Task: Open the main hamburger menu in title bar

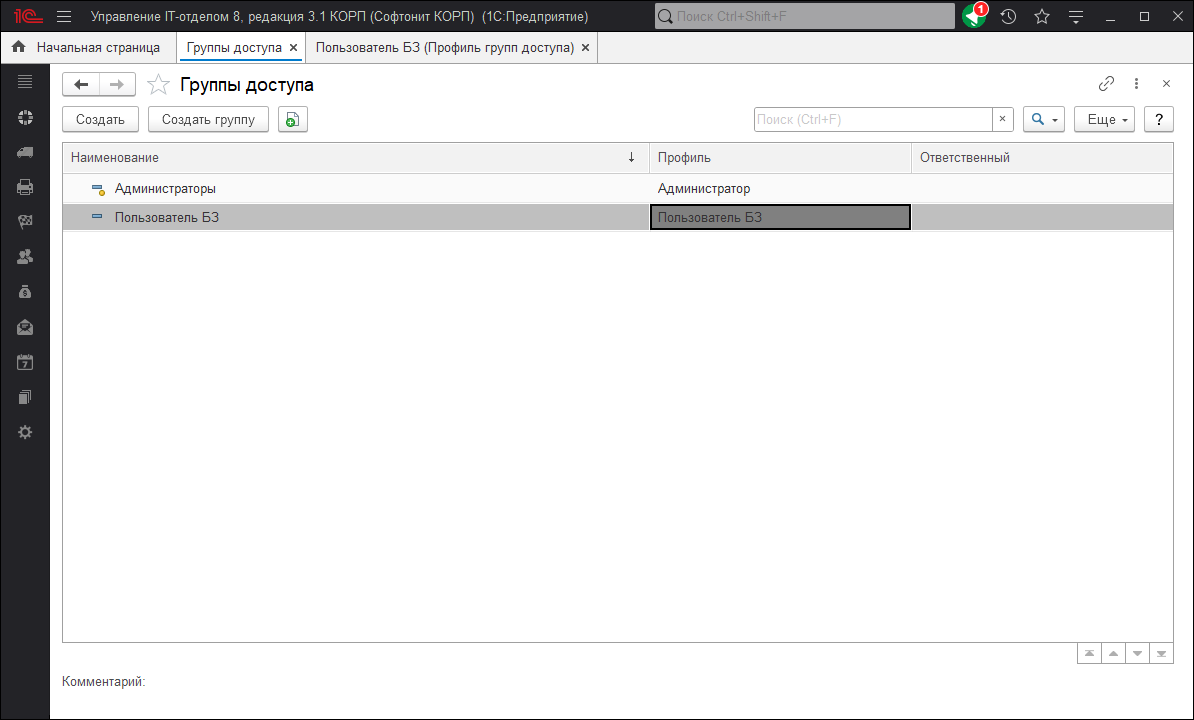Action: 64,17
